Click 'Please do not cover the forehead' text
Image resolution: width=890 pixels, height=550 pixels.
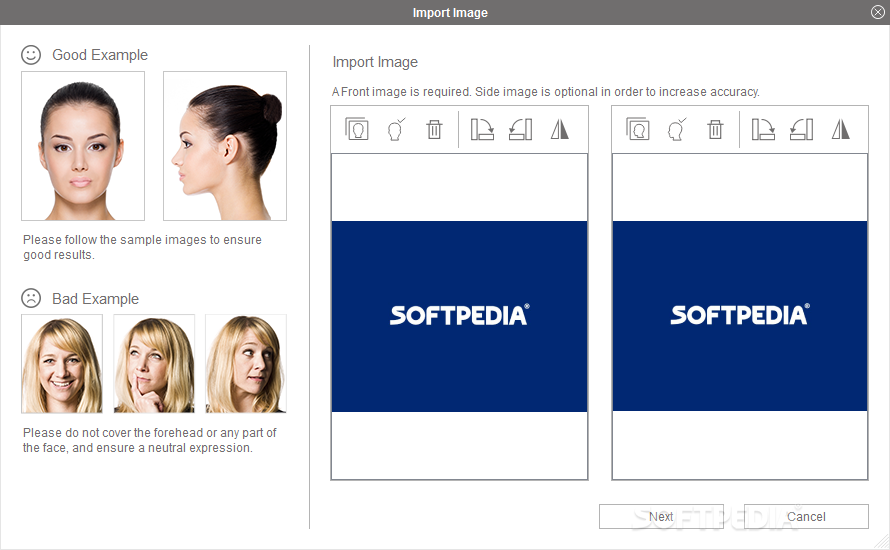tap(149, 440)
